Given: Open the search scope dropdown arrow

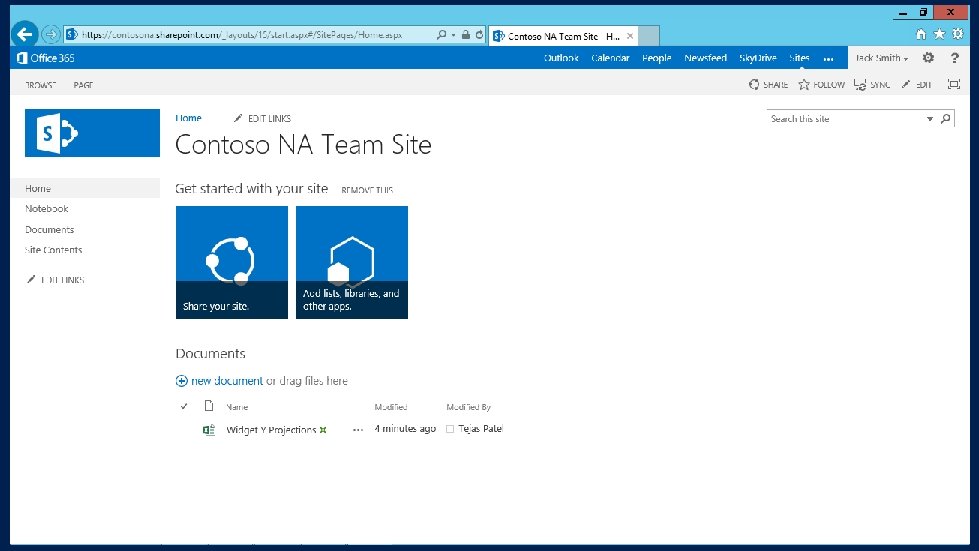Looking at the screenshot, I should (x=930, y=119).
